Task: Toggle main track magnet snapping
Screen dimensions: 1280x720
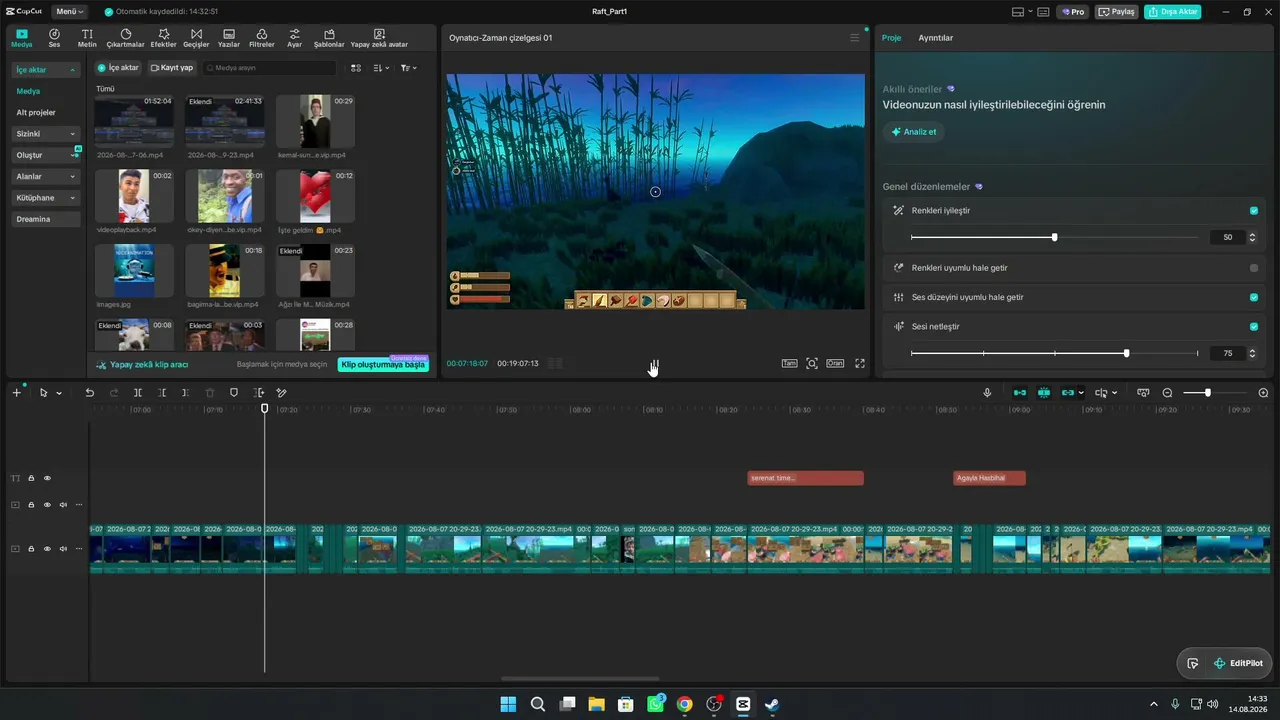Action: pos(1019,393)
